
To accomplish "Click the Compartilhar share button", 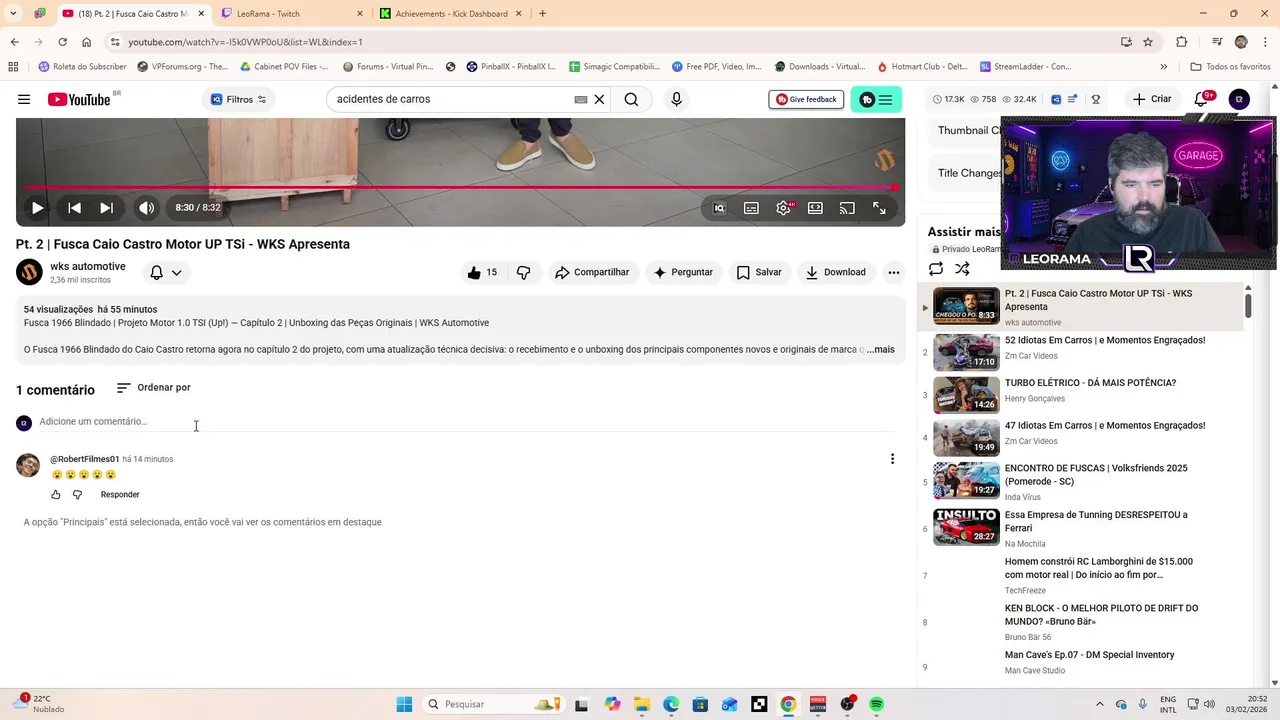I will point(592,272).
